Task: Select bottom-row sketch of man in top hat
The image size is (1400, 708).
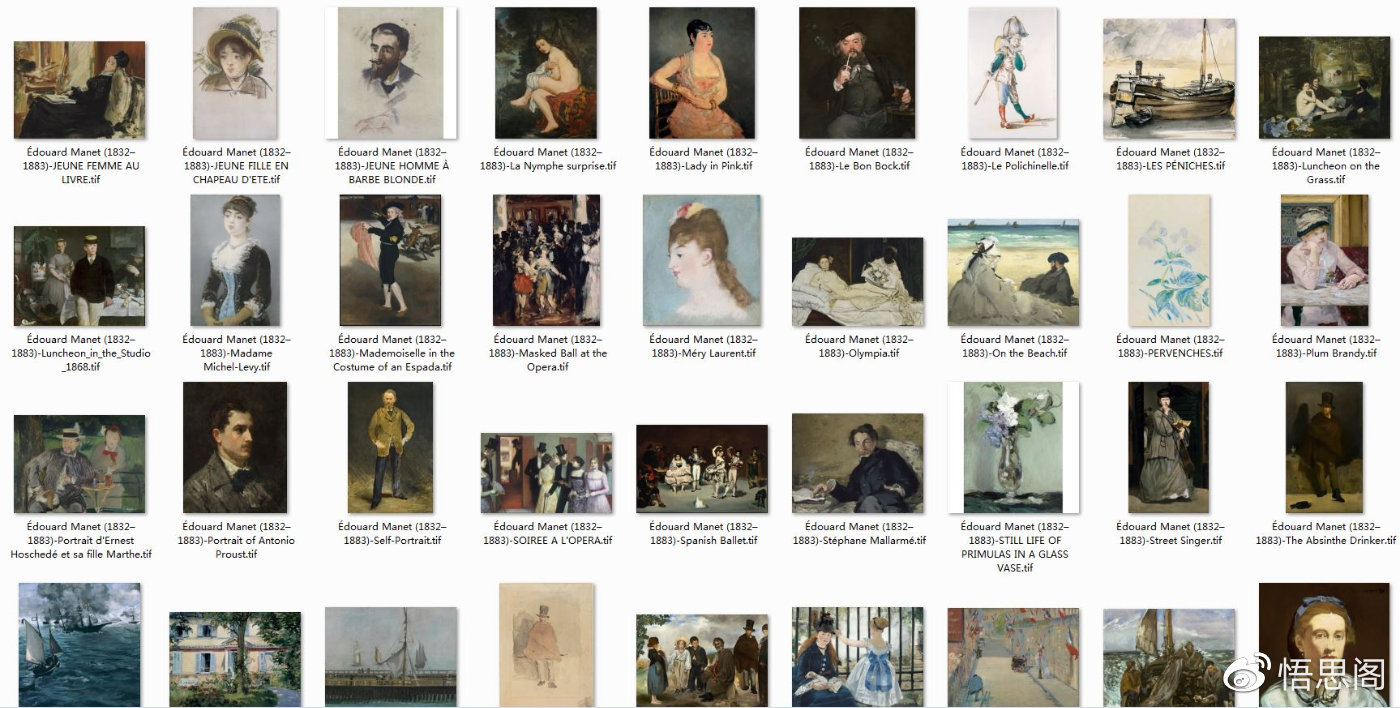Action: click(546, 645)
